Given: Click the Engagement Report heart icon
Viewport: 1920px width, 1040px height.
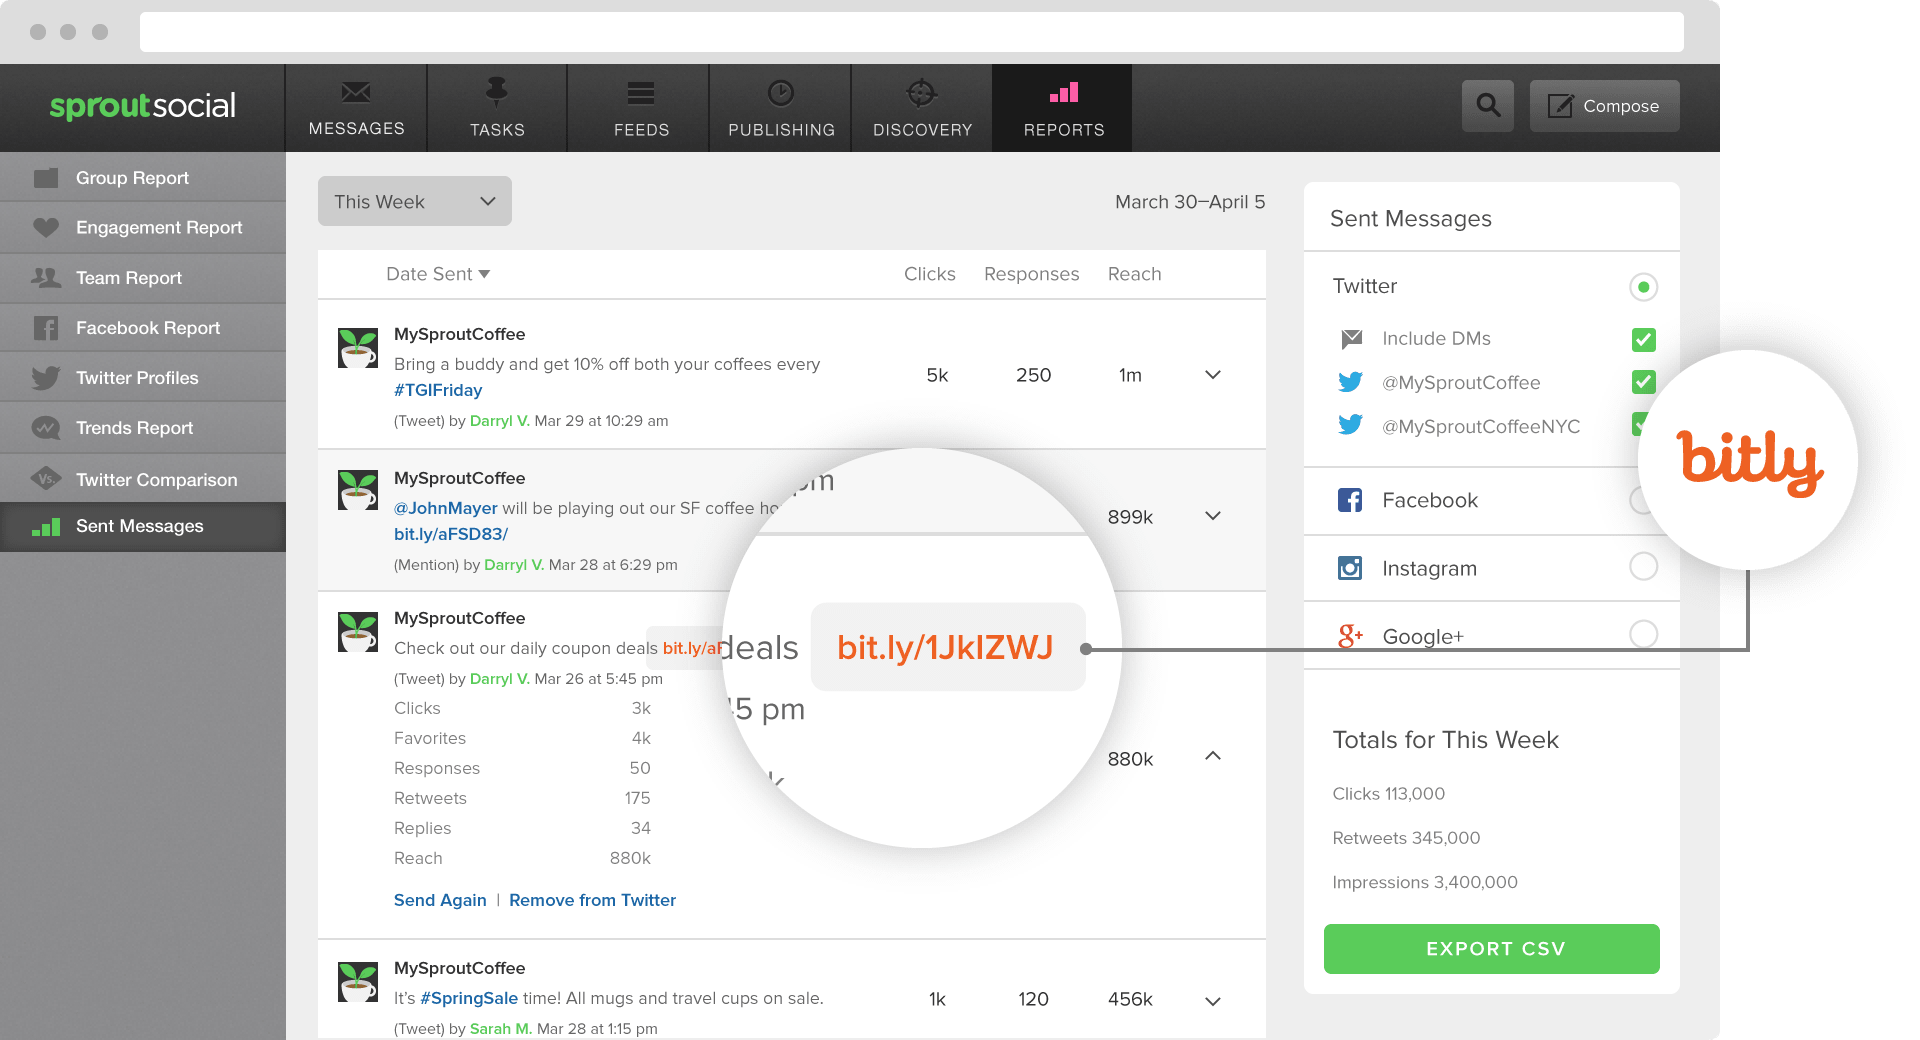Looking at the screenshot, I should pos(46,228).
